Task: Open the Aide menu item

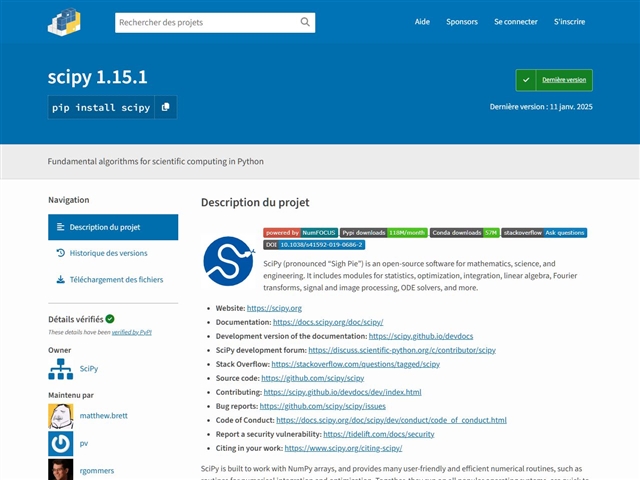Action: [422, 22]
